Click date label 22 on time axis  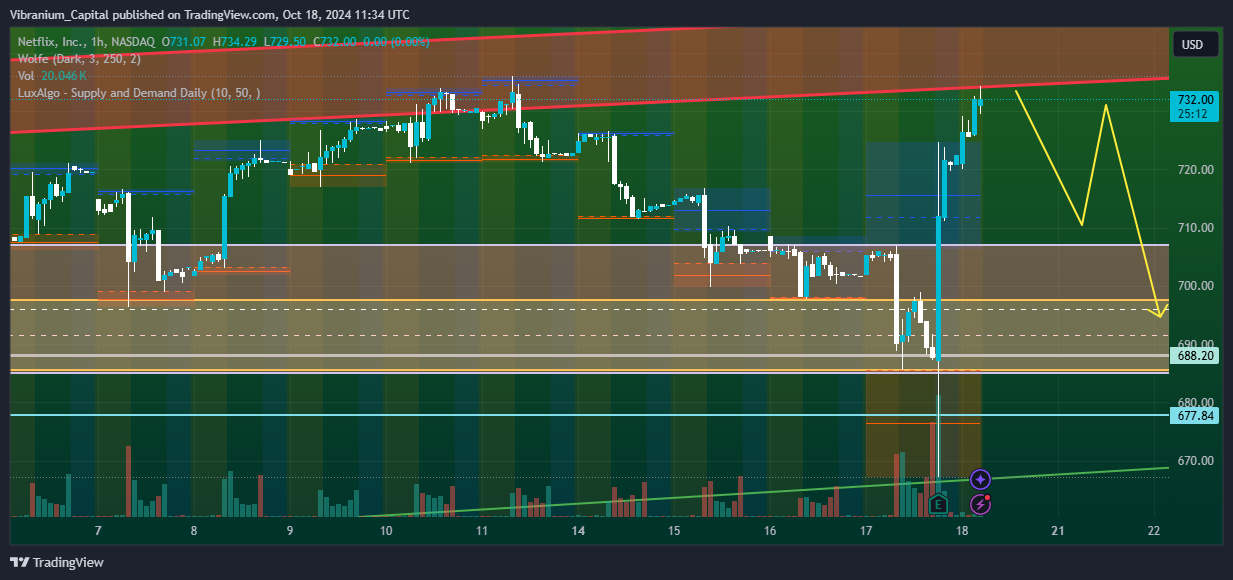click(x=1154, y=531)
